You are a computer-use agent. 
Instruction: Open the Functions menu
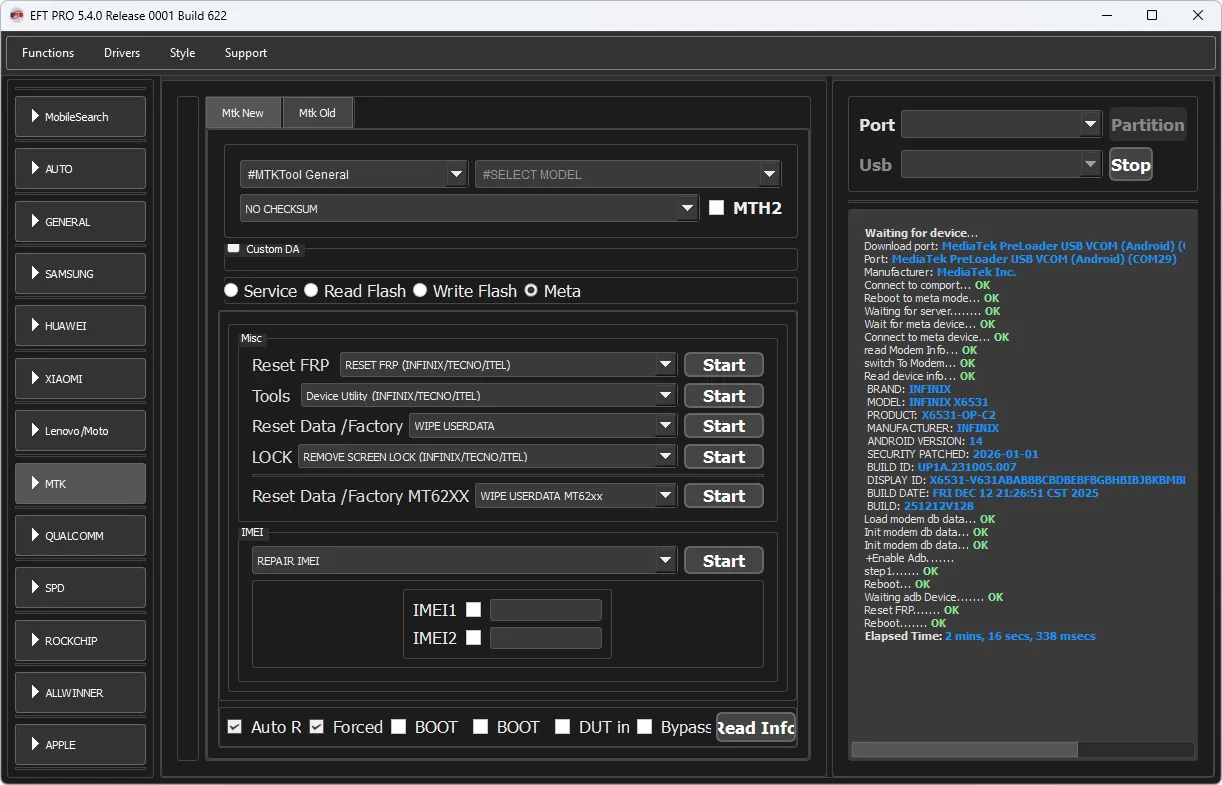click(x=48, y=53)
